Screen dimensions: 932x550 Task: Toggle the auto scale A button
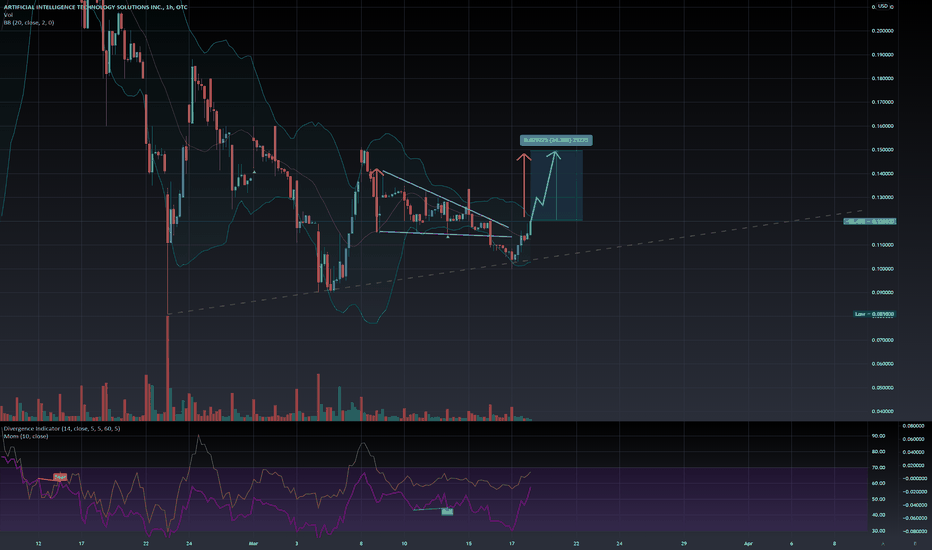(x=883, y=544)
